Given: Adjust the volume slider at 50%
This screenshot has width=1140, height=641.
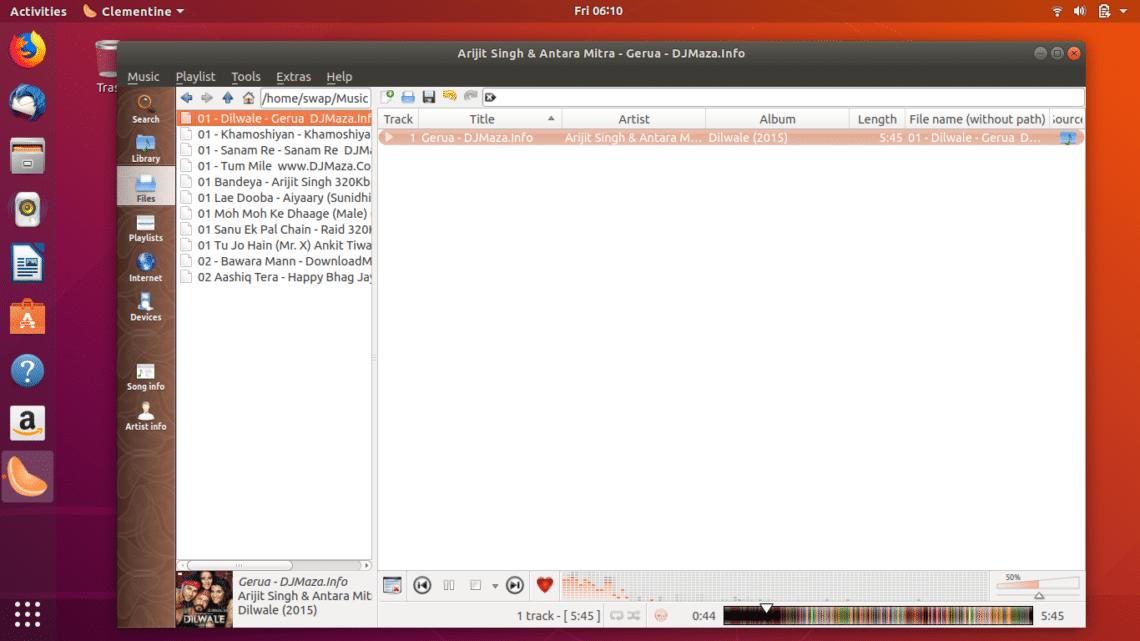Looking at the screenshot, I should pyautogui.click(x=1039, y=585).
